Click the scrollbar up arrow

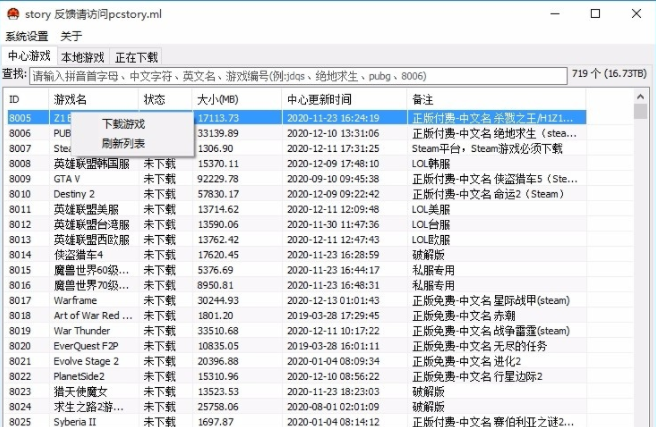(x=640, y=100)
